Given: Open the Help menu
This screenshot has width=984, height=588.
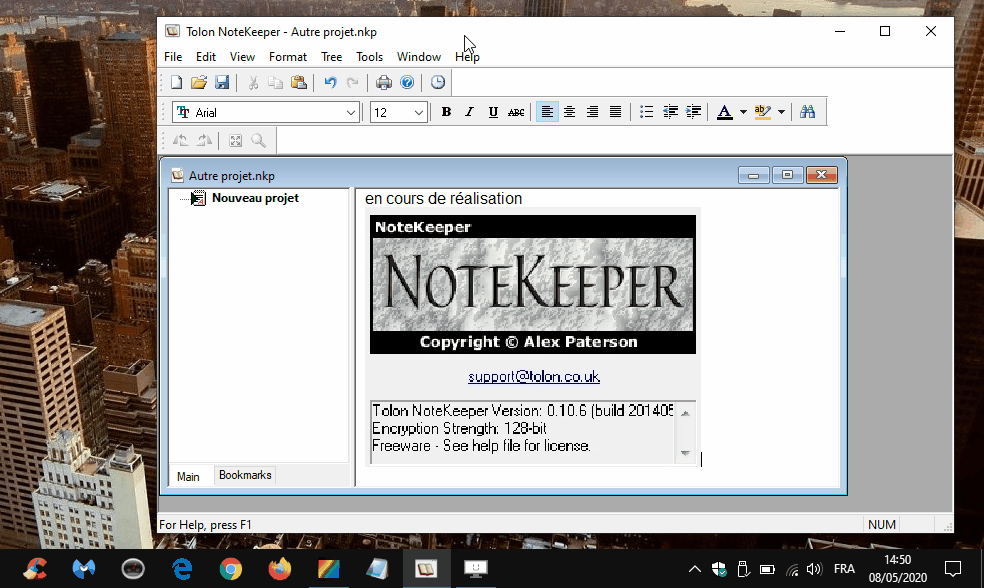Looking at the screenshot, I should point(467,56).
